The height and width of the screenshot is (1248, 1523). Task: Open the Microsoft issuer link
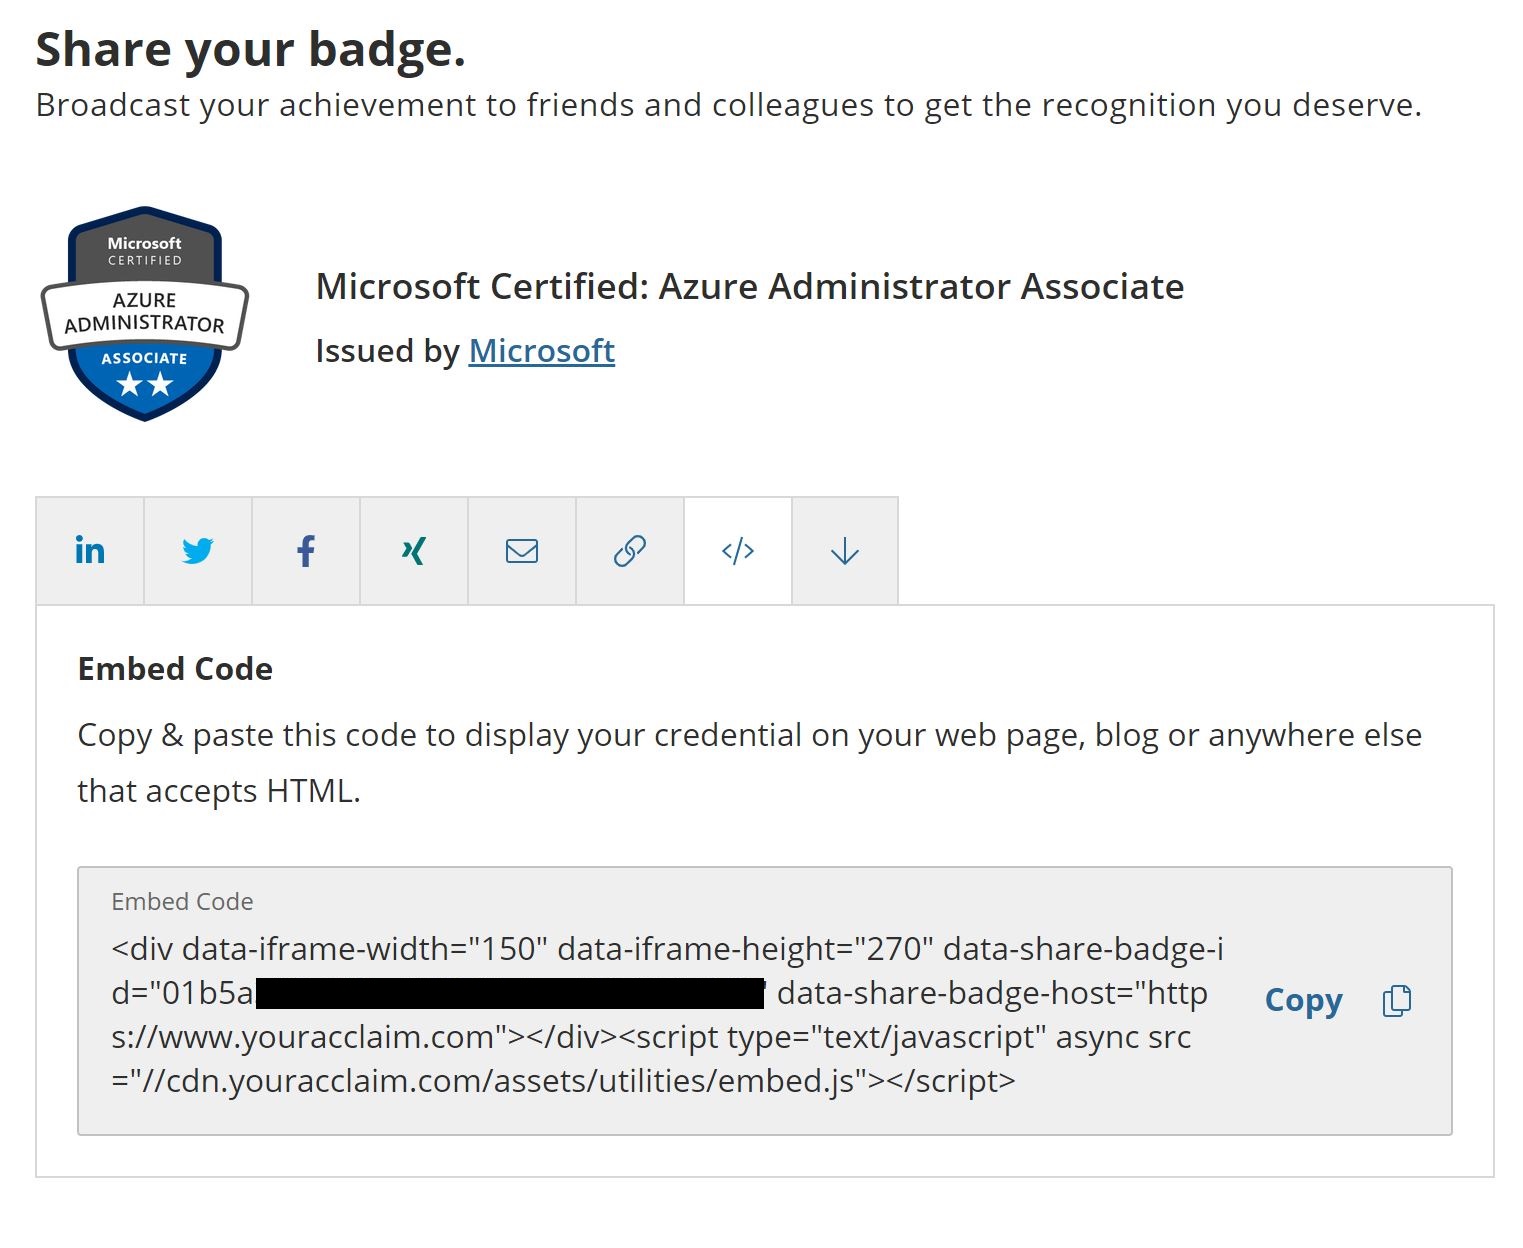pos(542,351)
